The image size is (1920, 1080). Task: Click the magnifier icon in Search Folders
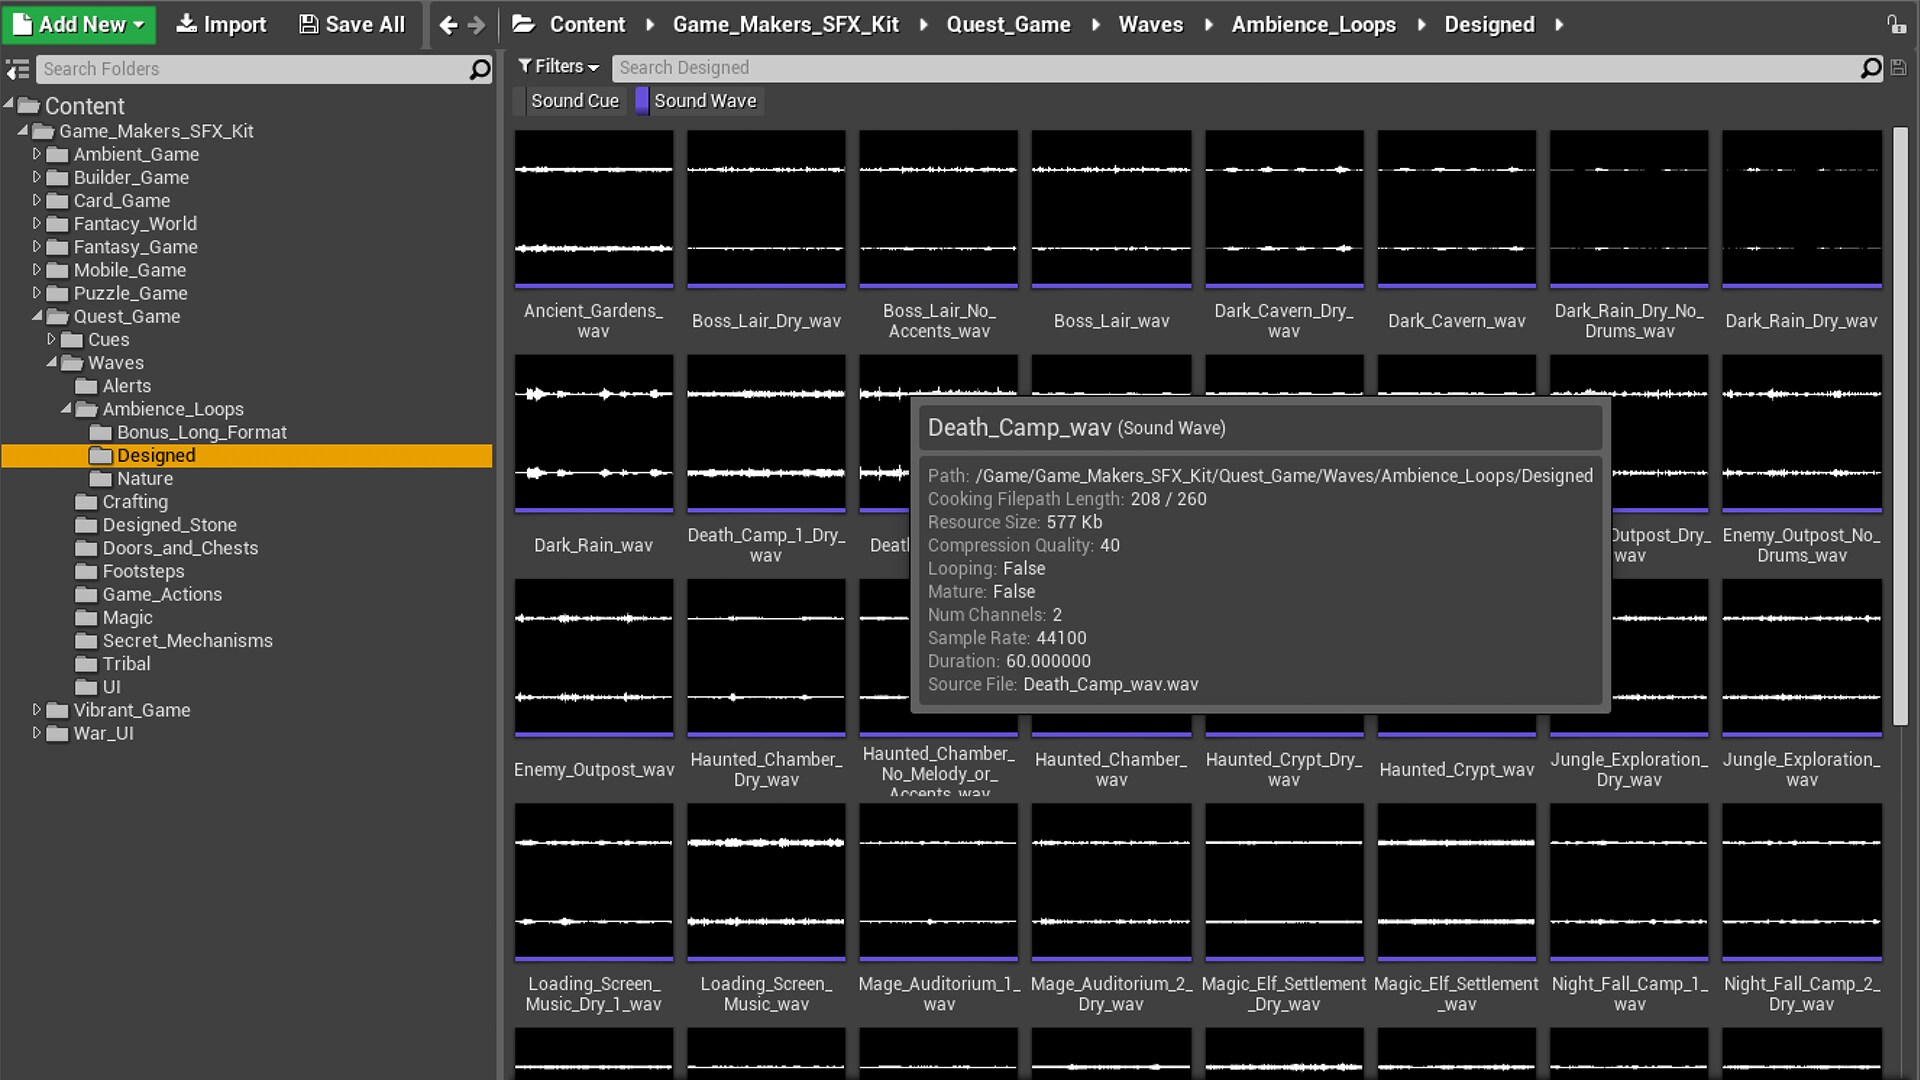point(481,70)
